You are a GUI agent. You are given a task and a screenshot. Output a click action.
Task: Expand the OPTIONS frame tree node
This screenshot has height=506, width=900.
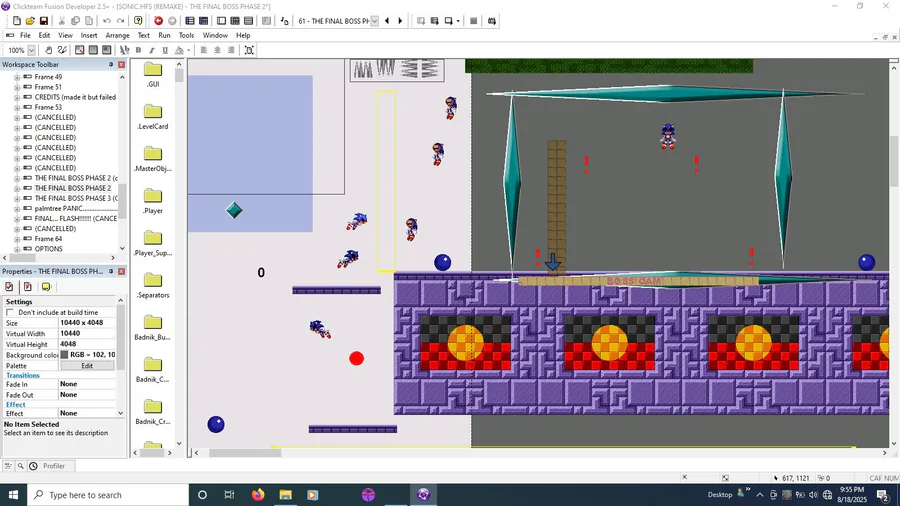click(17, 249)
